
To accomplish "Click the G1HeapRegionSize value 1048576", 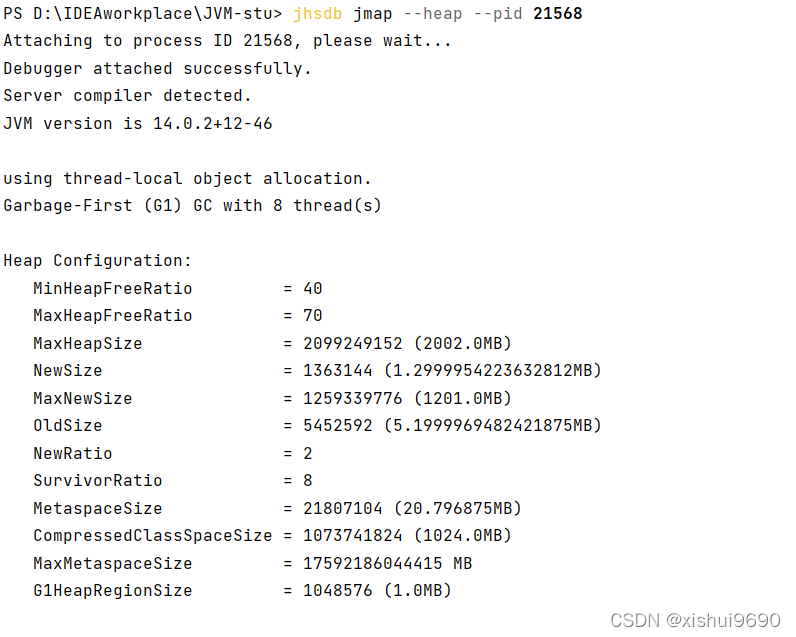I will coord(338,590).
